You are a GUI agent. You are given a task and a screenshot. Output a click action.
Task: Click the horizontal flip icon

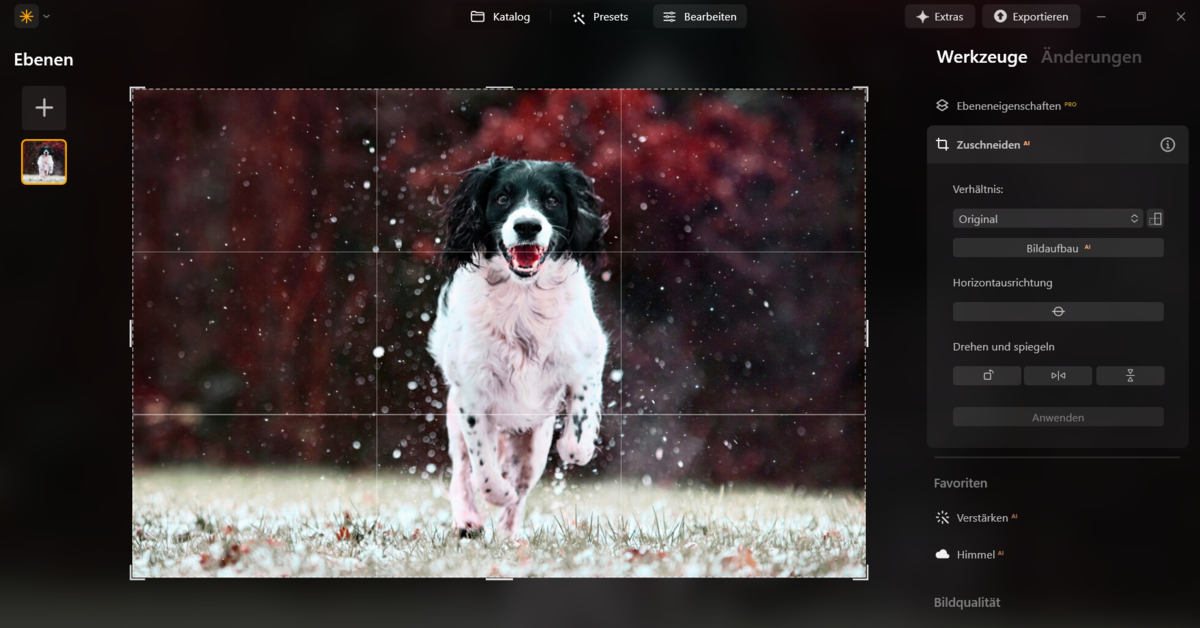tap(1058, 375)
